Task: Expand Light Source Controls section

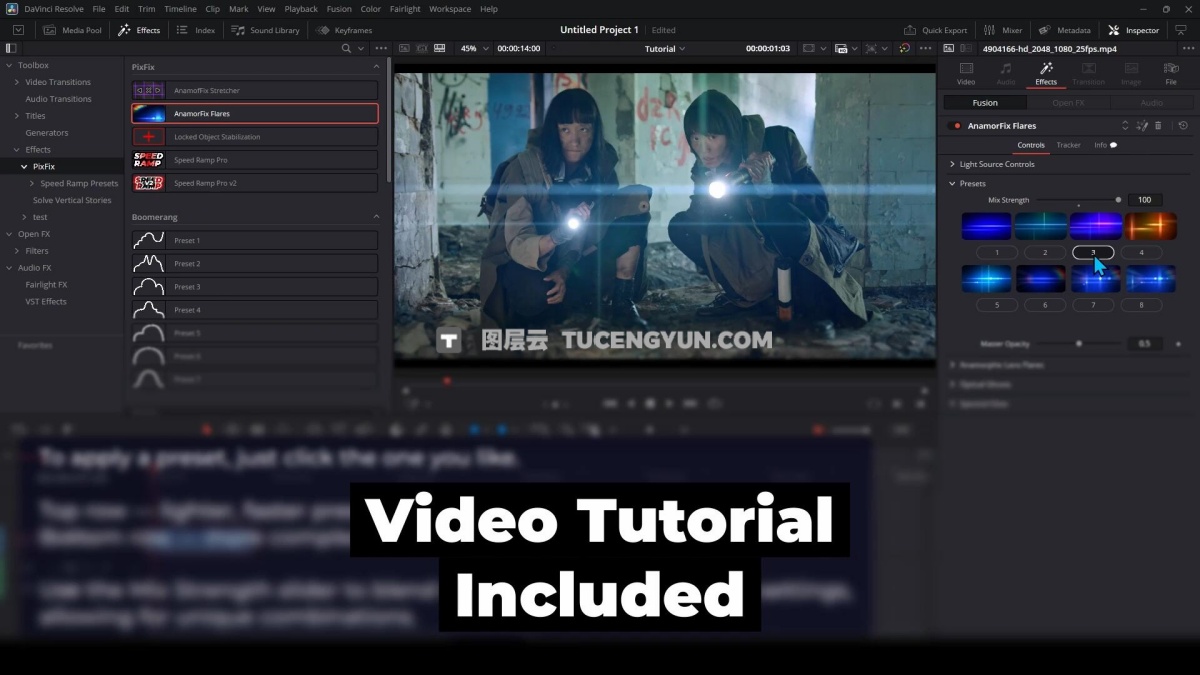Action: pyautogui.click(x=952, y=164)
